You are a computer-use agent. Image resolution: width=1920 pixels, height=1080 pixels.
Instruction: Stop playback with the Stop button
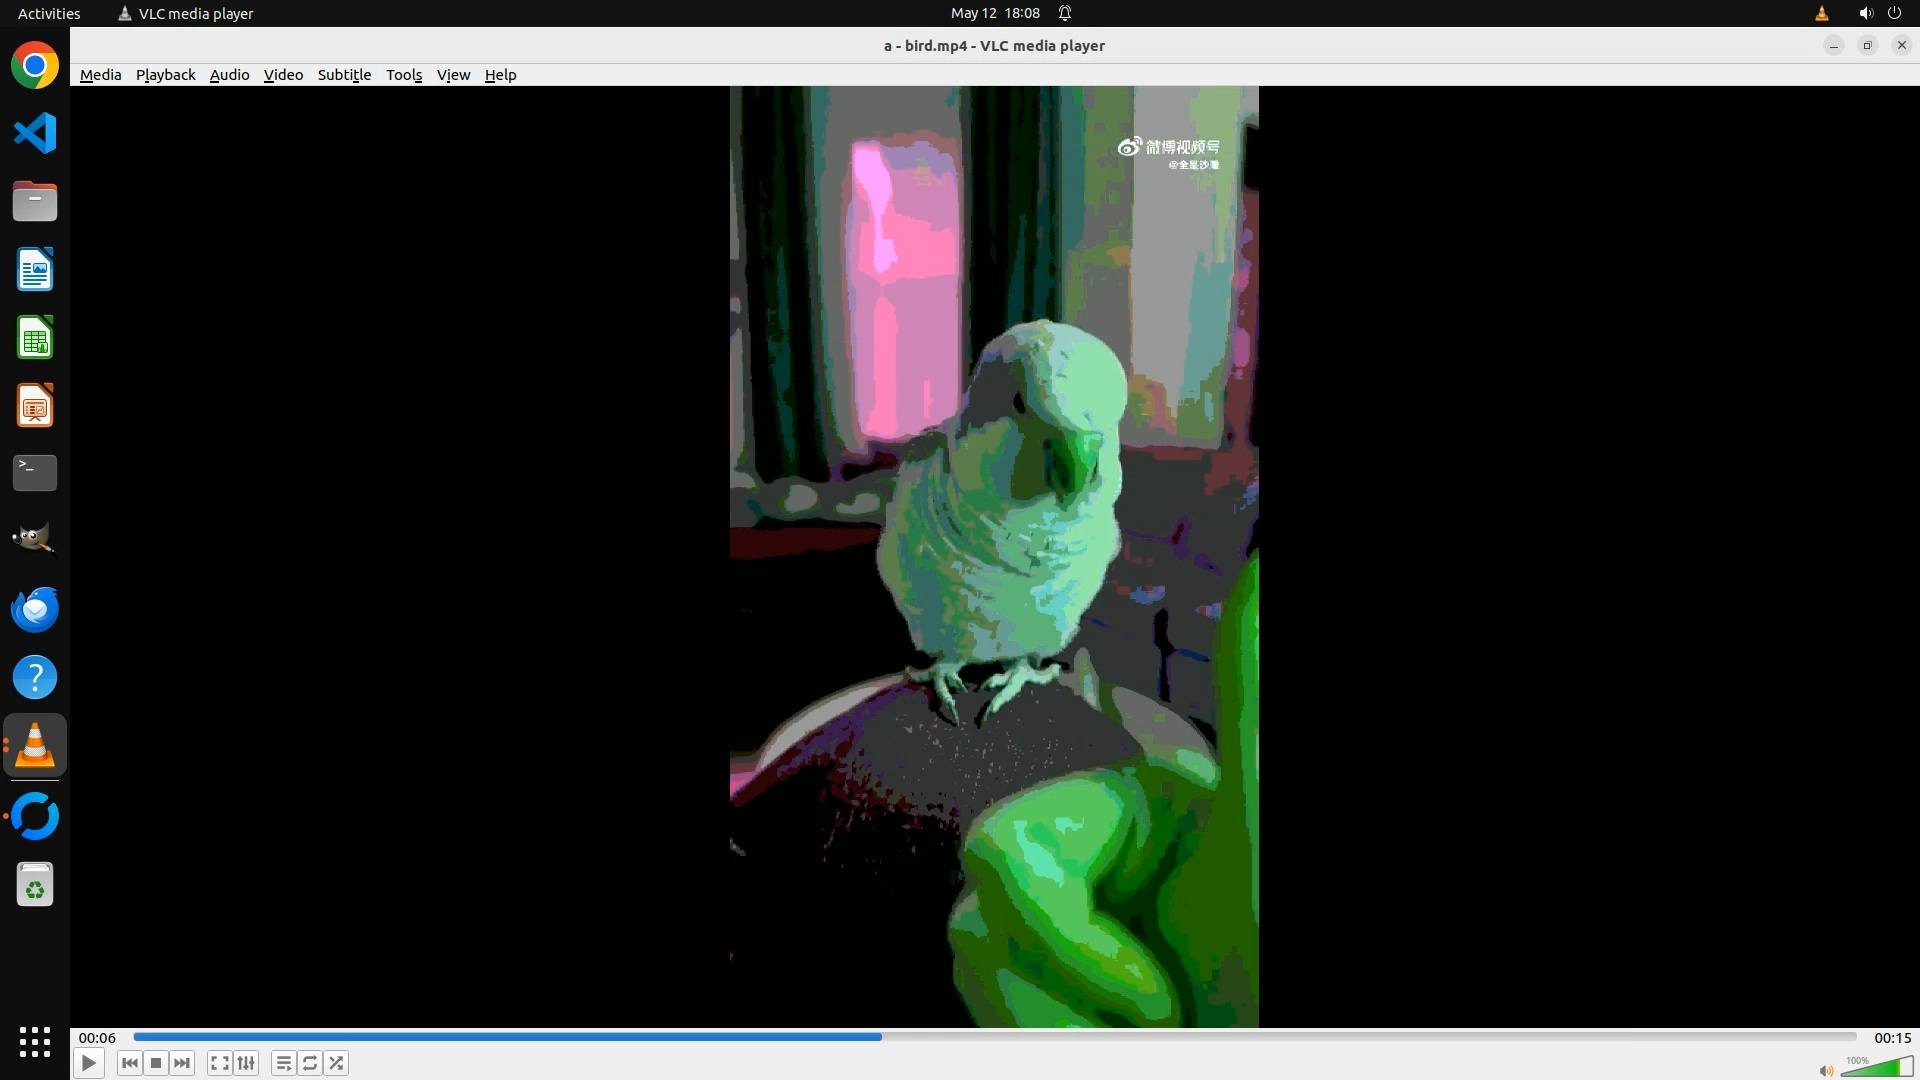coord(156,1063)
